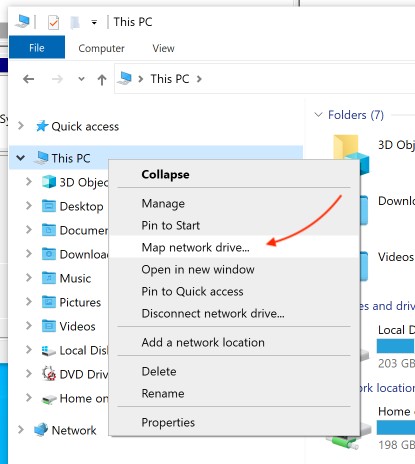Click the address bar path field
The height and width of the screenshot is (464, 415).
(x=265, y=79)
